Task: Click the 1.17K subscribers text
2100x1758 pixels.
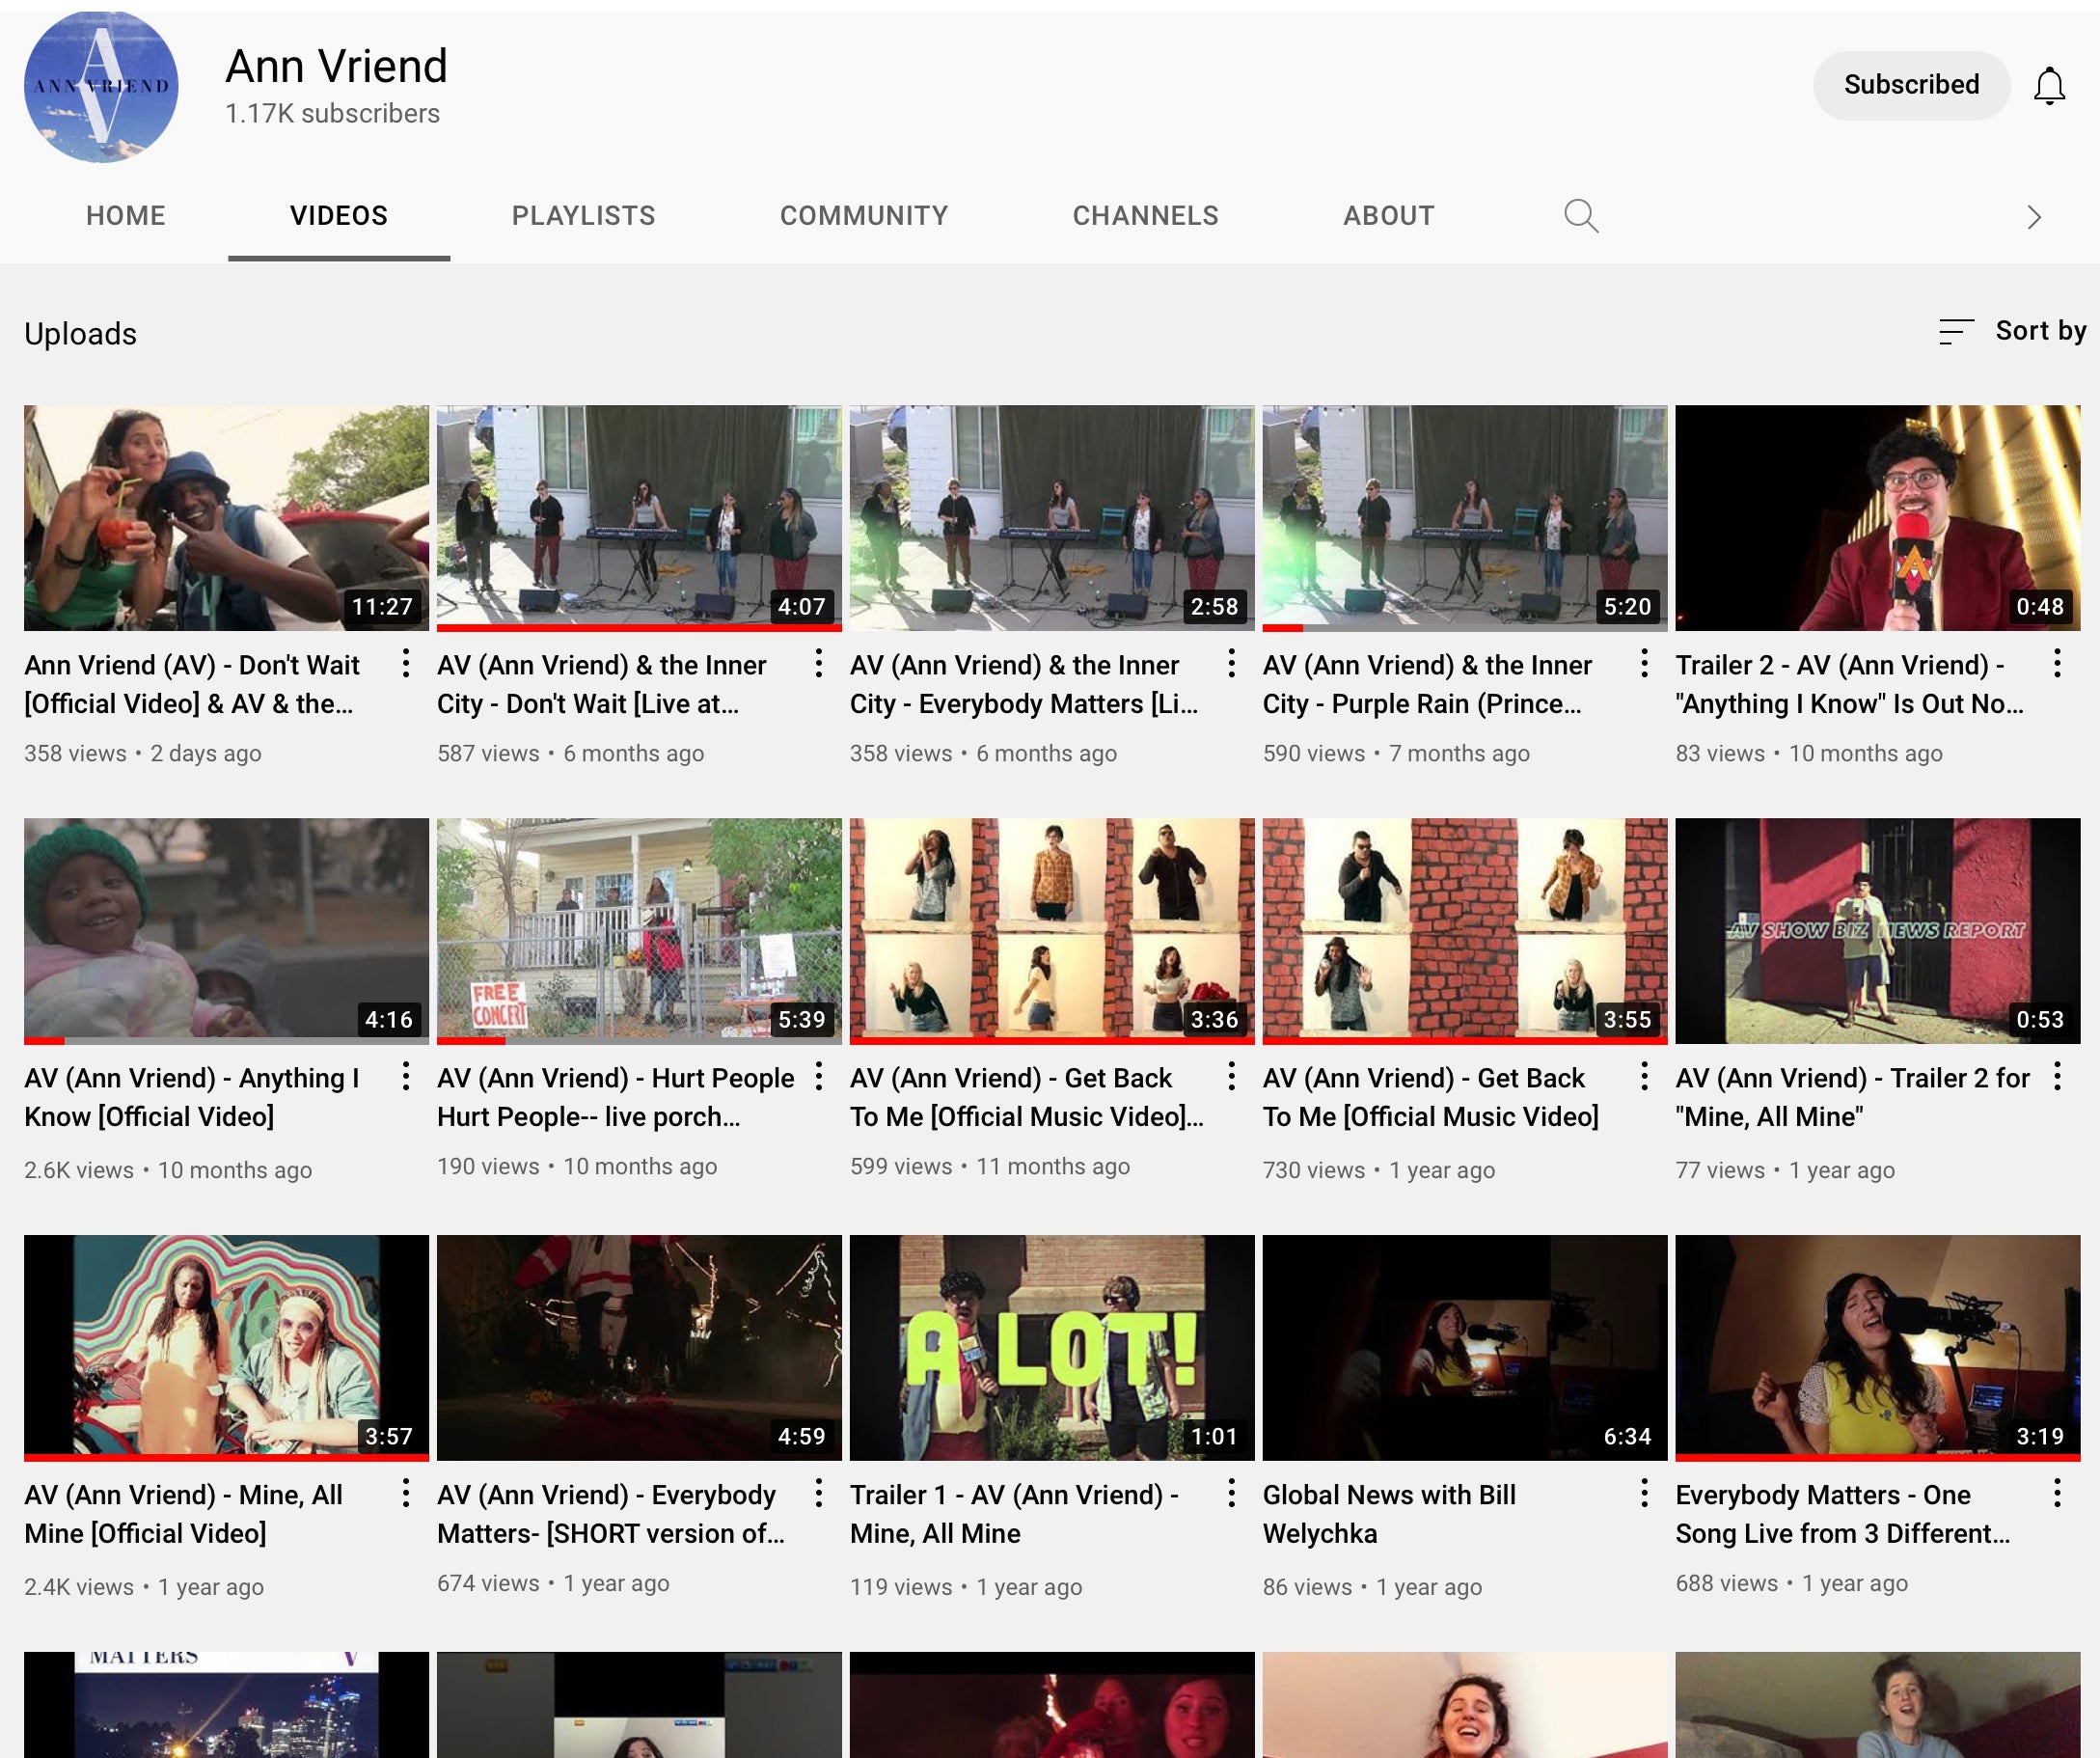Action: [x=332, y=114]
